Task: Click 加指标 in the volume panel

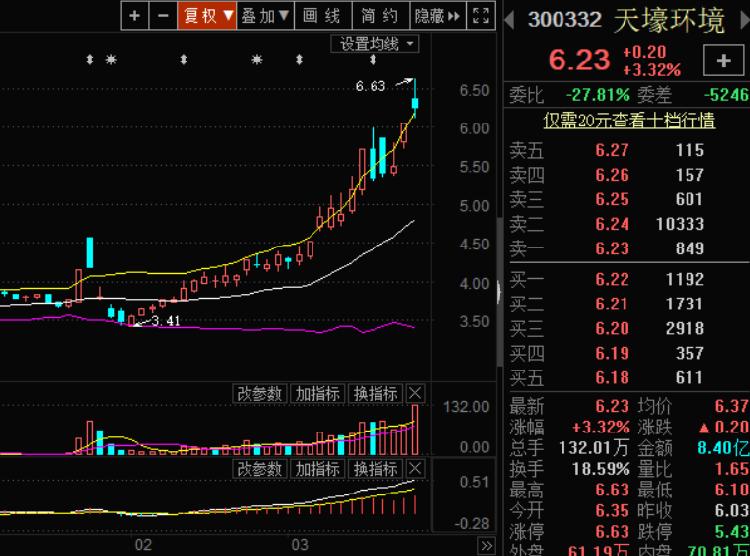Action: (x=318, y=393)
